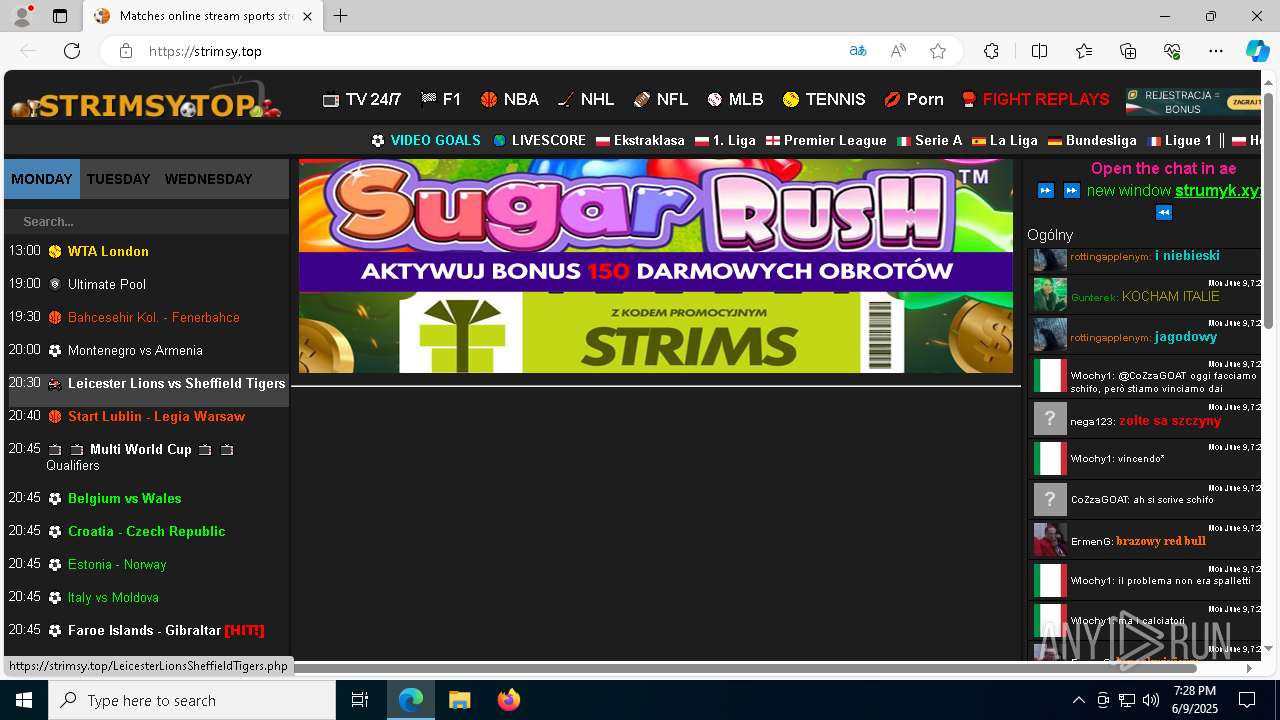
Task: Open the WTA London match
Action: pyautogui.click(x=108, y=251)
